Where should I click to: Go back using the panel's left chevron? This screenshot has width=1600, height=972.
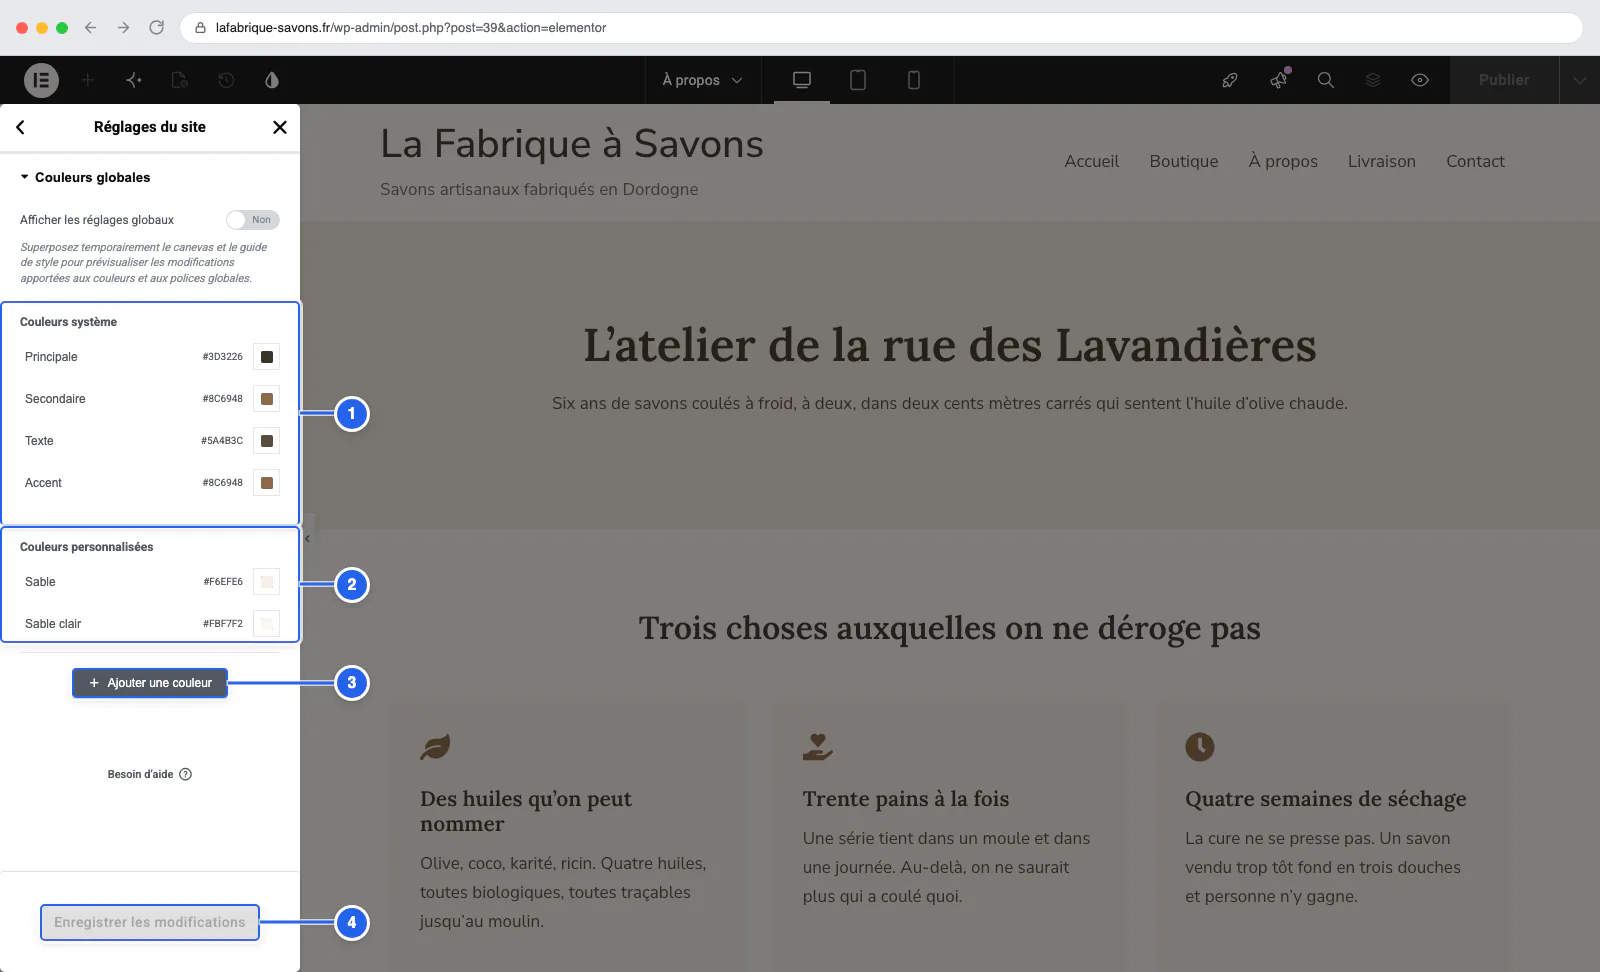click(21, 127)
